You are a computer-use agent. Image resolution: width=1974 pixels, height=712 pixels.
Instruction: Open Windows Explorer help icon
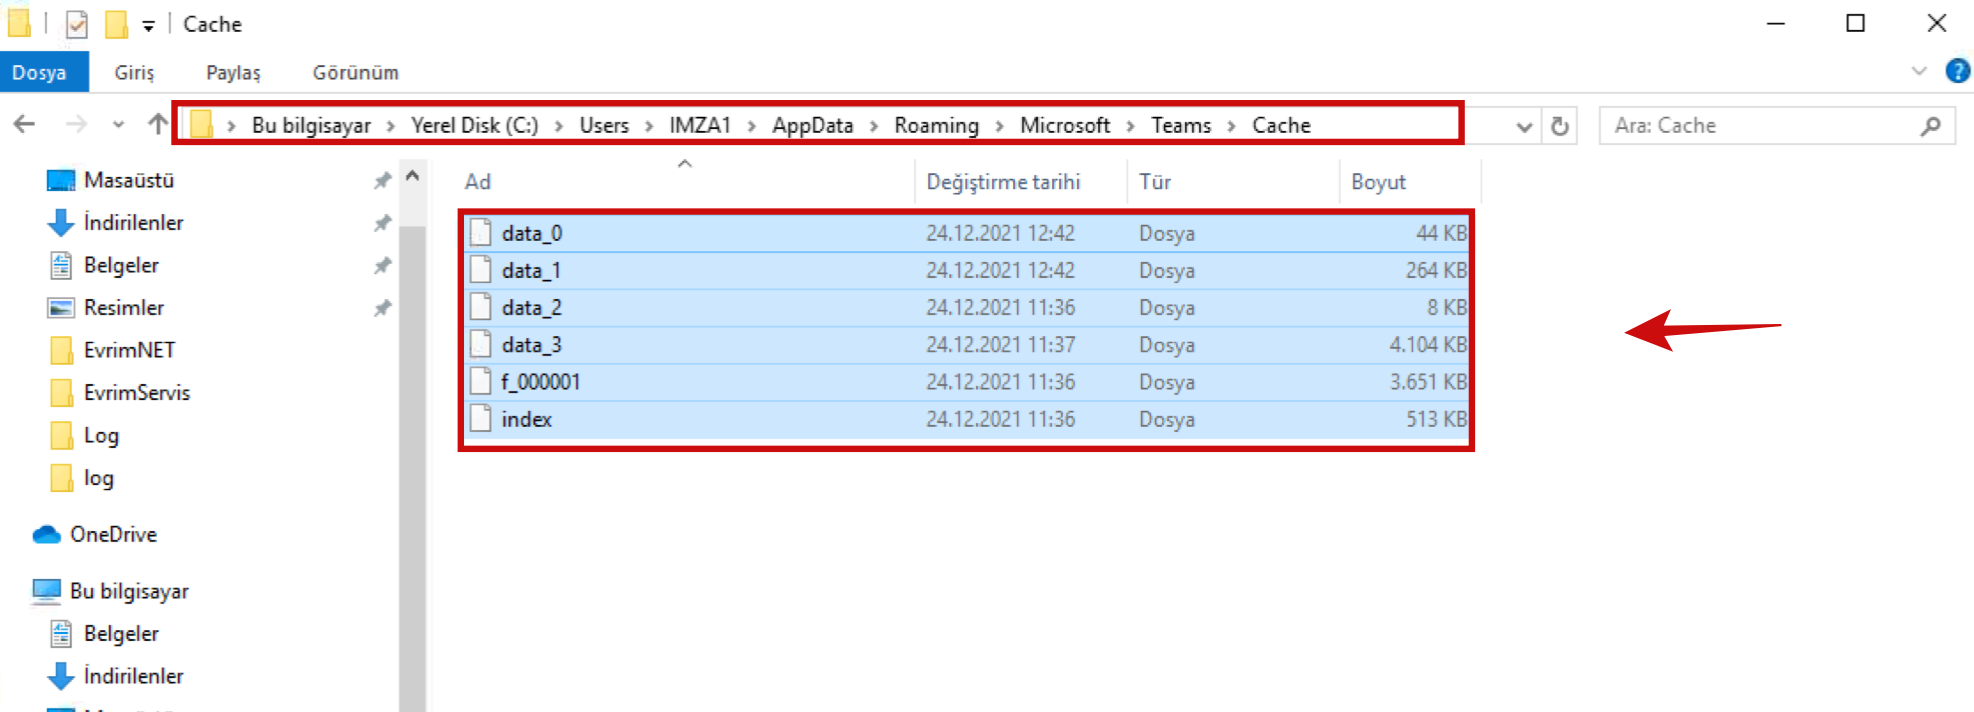click(x=1957, y=71)
